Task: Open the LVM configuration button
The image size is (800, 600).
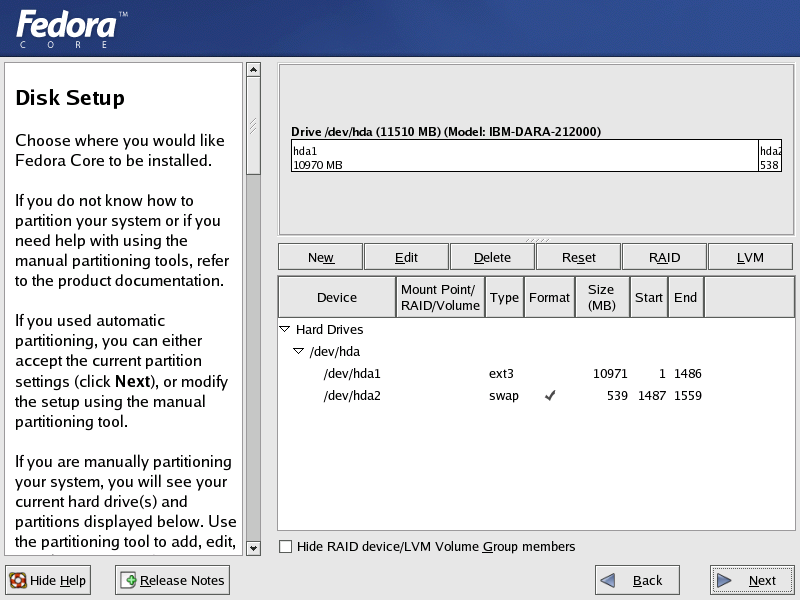Action: [x=750, y=257]
